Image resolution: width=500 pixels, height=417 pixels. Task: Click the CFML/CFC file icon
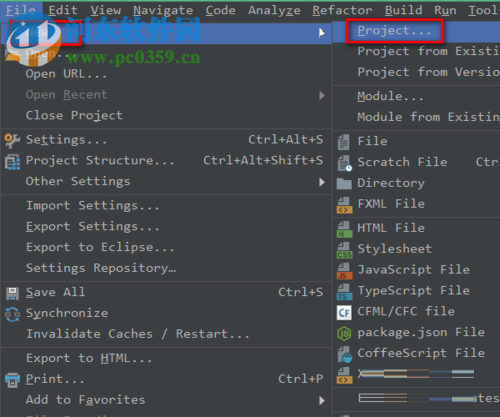pyautogui.click(x=344, y=312)
